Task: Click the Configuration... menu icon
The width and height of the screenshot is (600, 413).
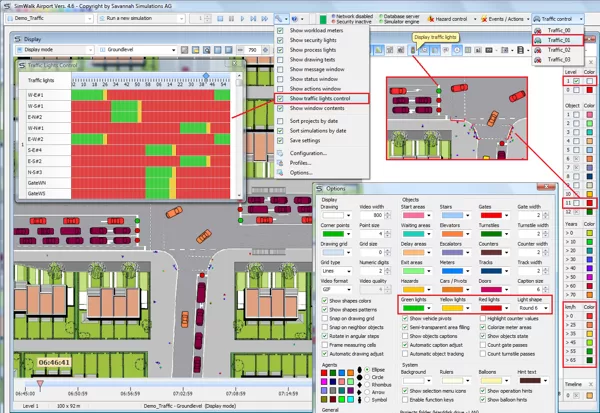Action: tap(280, 153)
